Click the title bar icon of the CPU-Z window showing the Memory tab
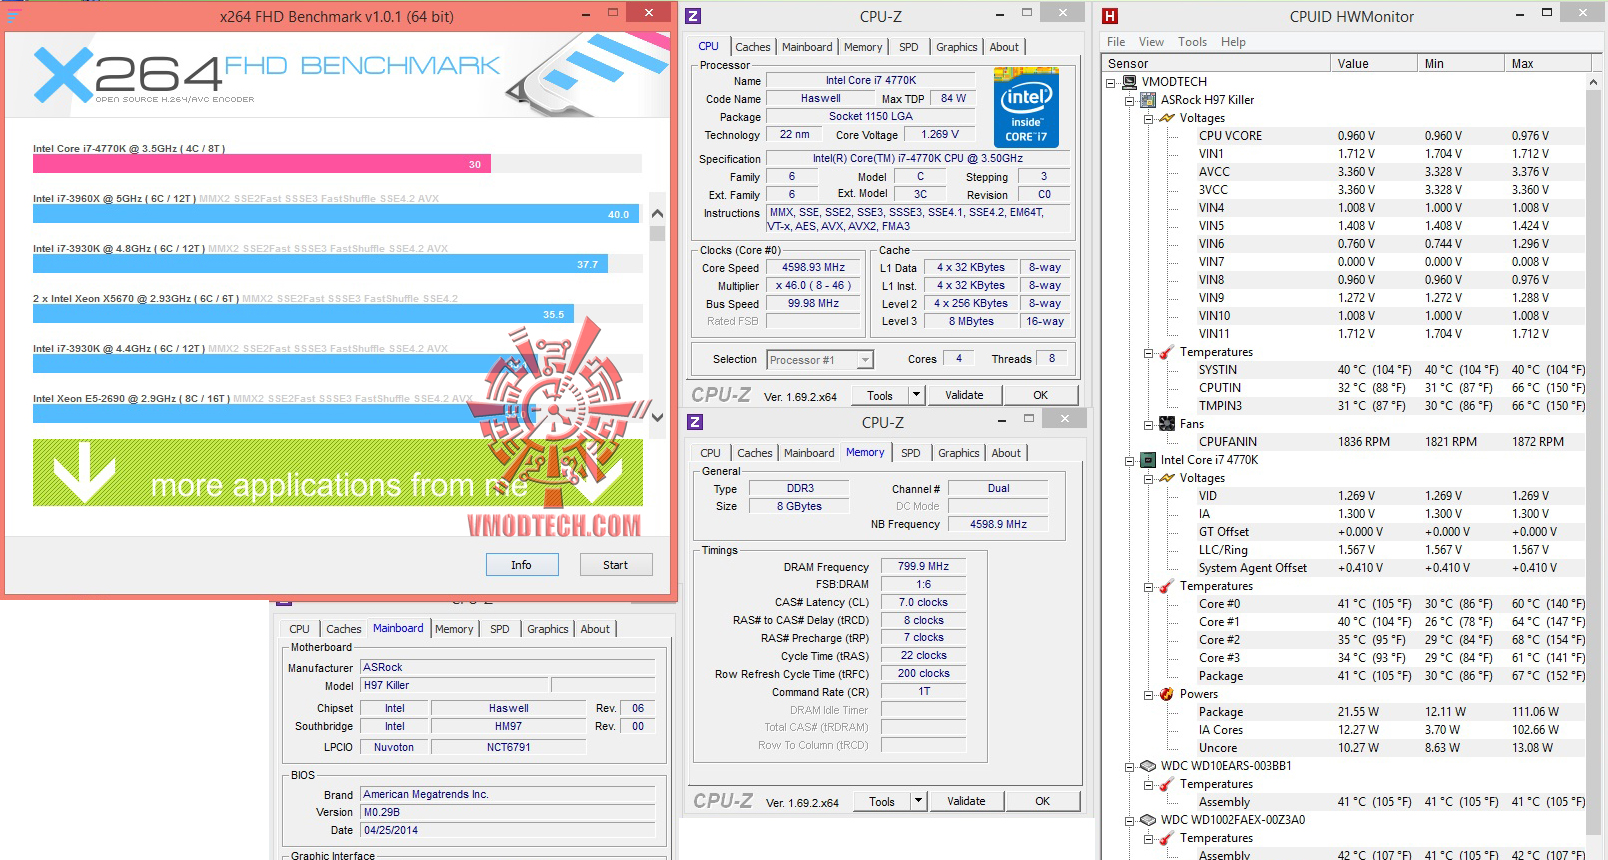This screenshot has width=1608, height=860. pyautogui.click(x=695, y=422)
